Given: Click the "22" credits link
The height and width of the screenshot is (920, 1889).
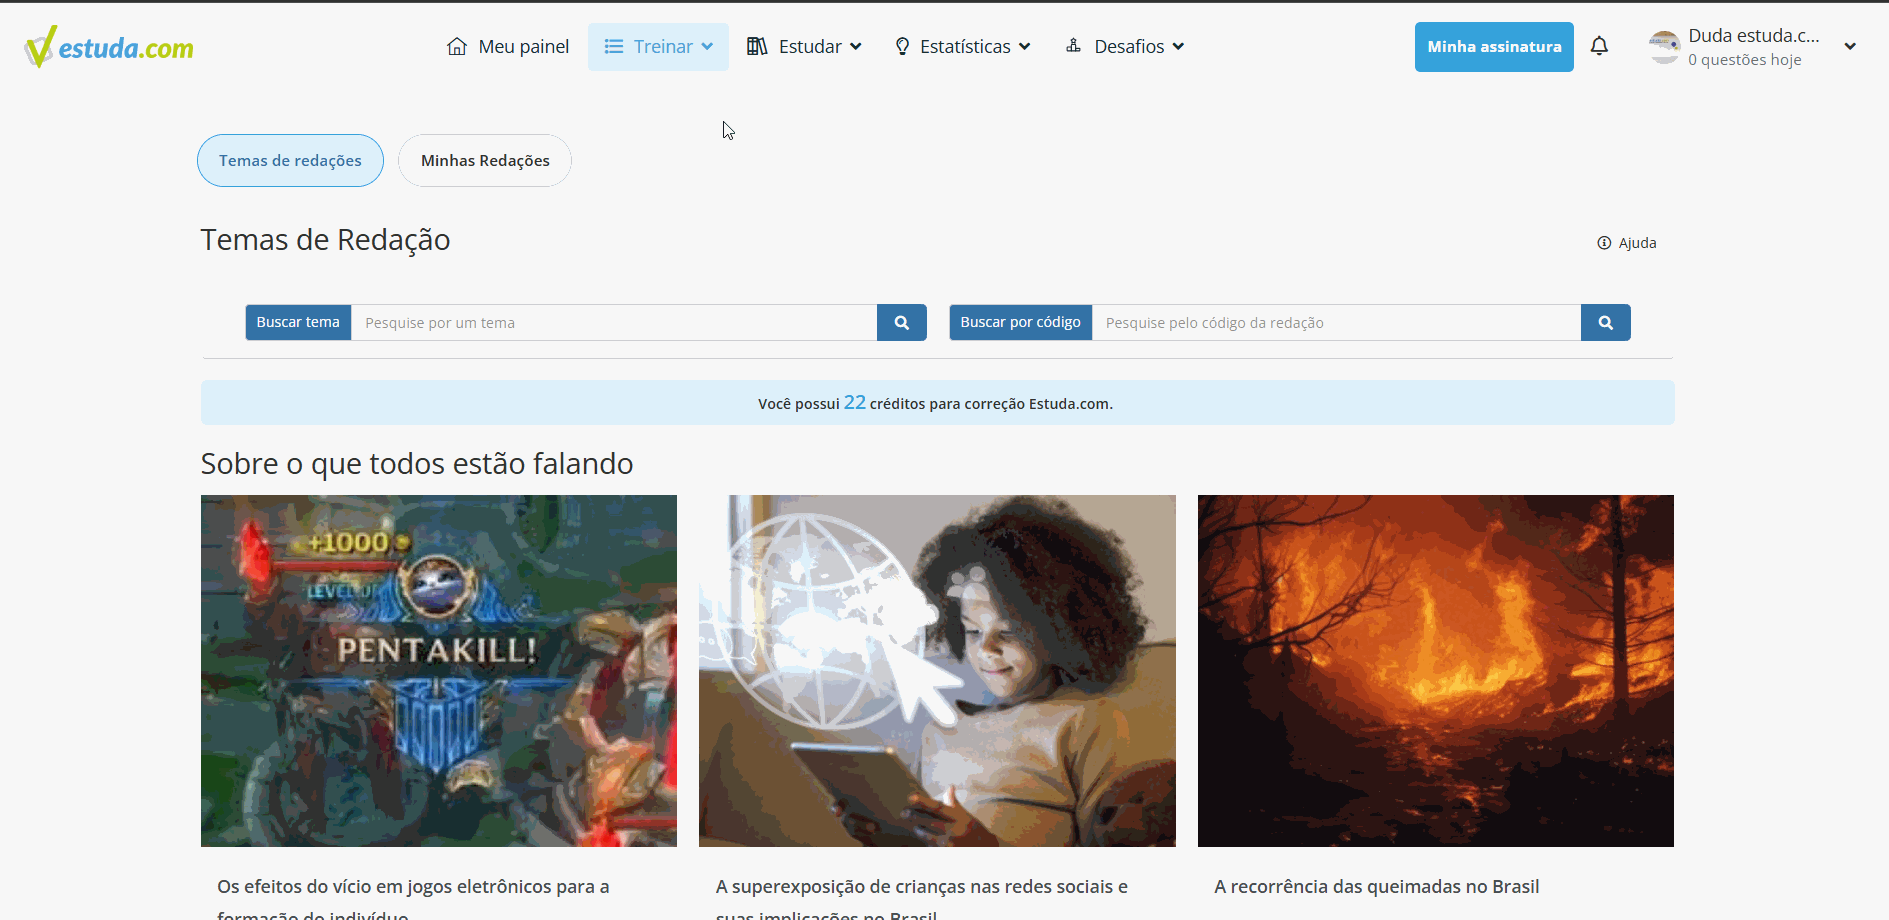Looking at the screenshot, I should [x=855, y=402].
